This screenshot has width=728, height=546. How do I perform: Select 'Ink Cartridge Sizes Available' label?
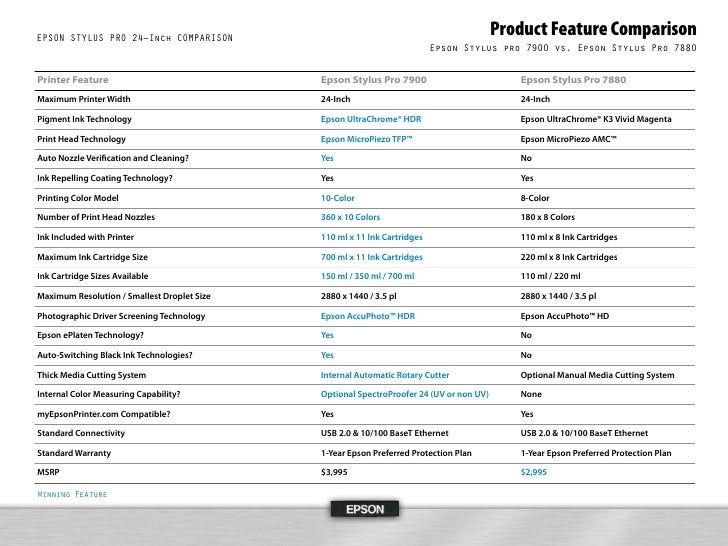tap(93, 276)
